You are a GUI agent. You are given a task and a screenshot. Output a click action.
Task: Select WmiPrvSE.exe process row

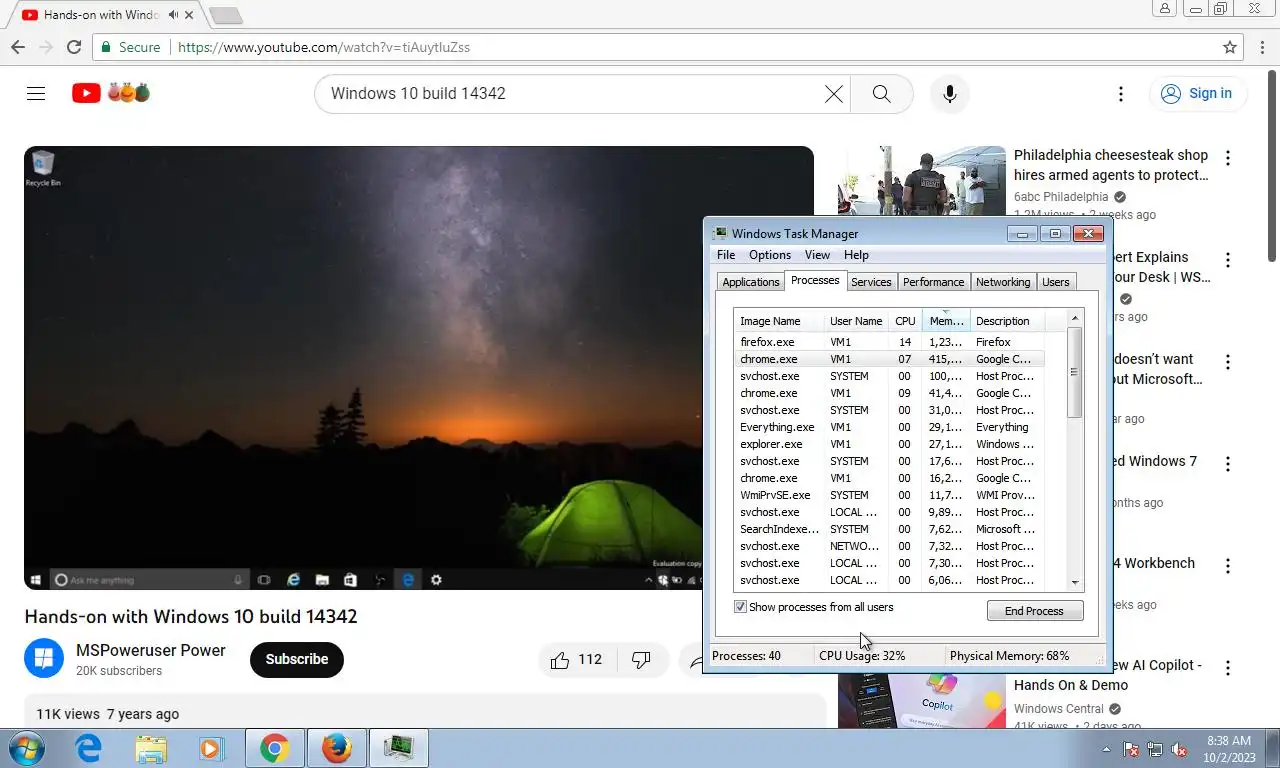coord(889,495)
